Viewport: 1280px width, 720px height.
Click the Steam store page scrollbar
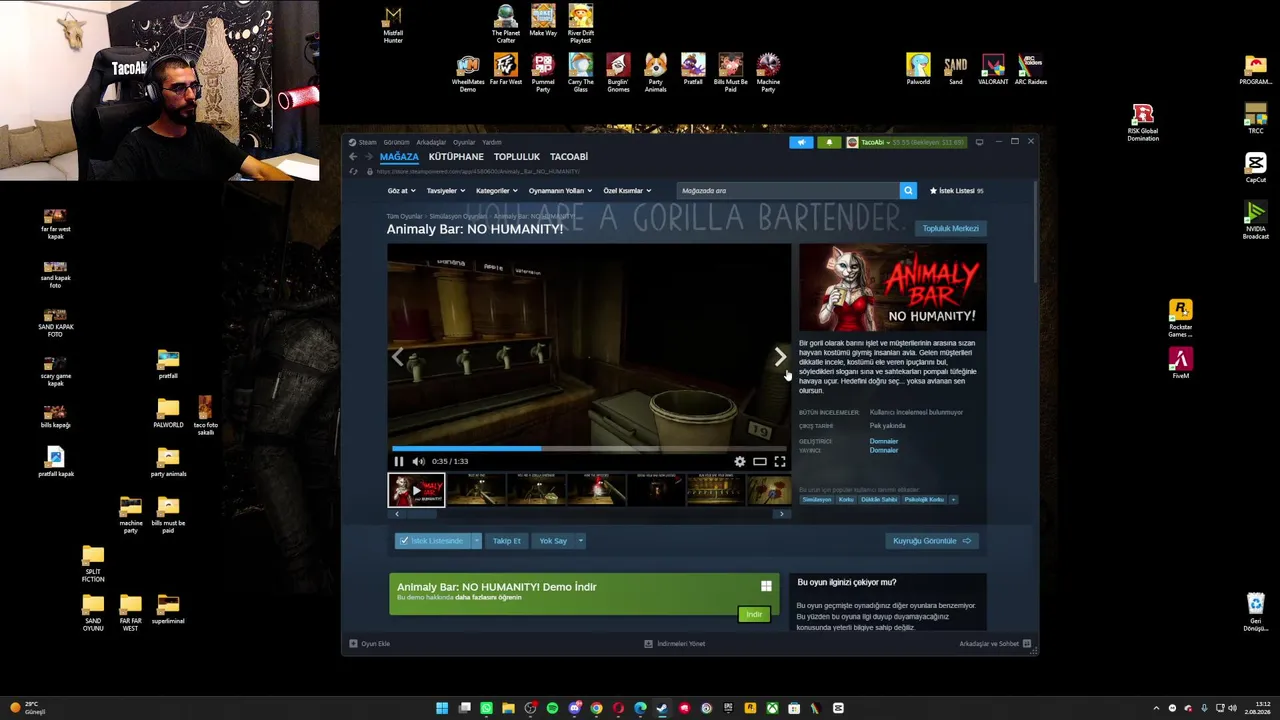click(1036, 230)
